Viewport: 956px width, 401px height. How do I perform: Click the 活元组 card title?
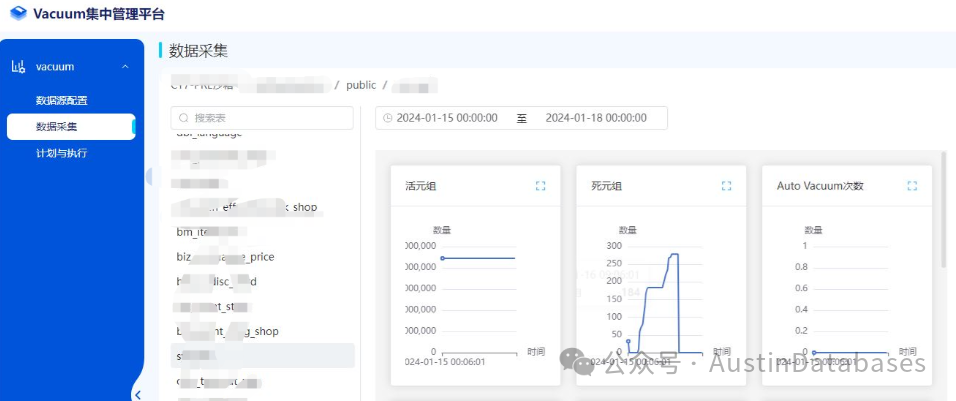(421, 186)
